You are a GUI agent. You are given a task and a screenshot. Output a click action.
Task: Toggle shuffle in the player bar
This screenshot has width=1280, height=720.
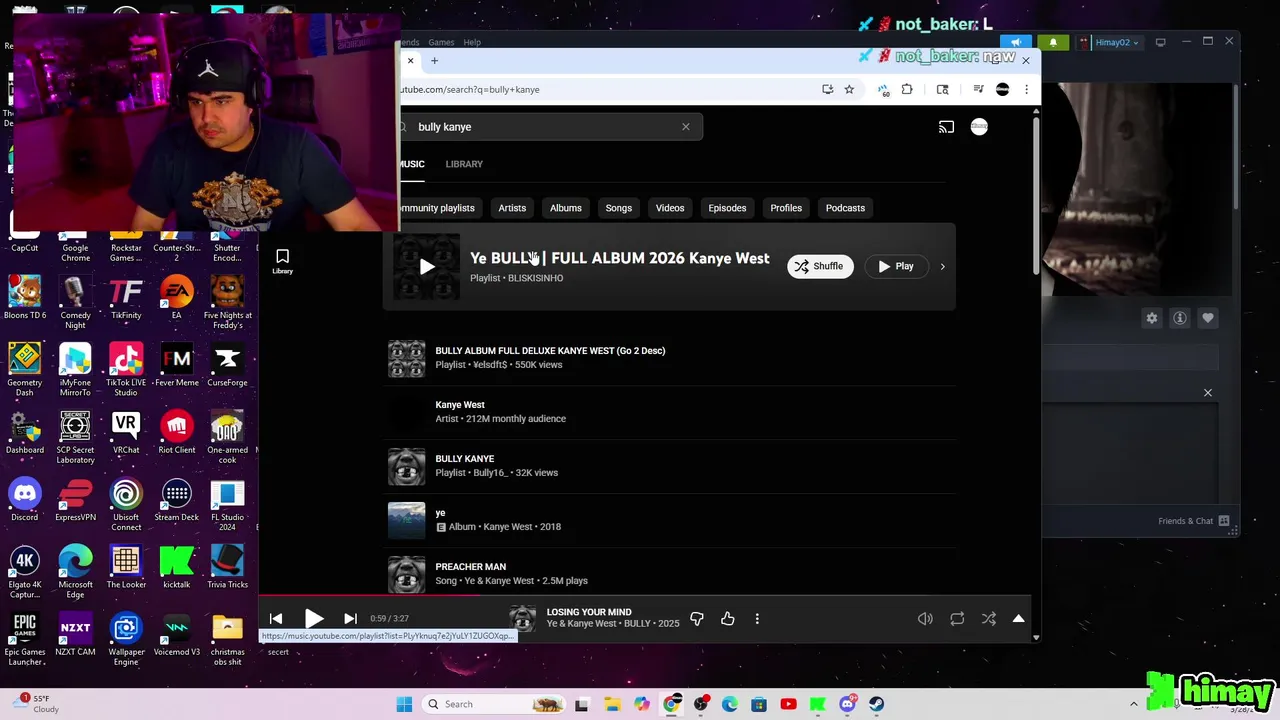(988, 619)
